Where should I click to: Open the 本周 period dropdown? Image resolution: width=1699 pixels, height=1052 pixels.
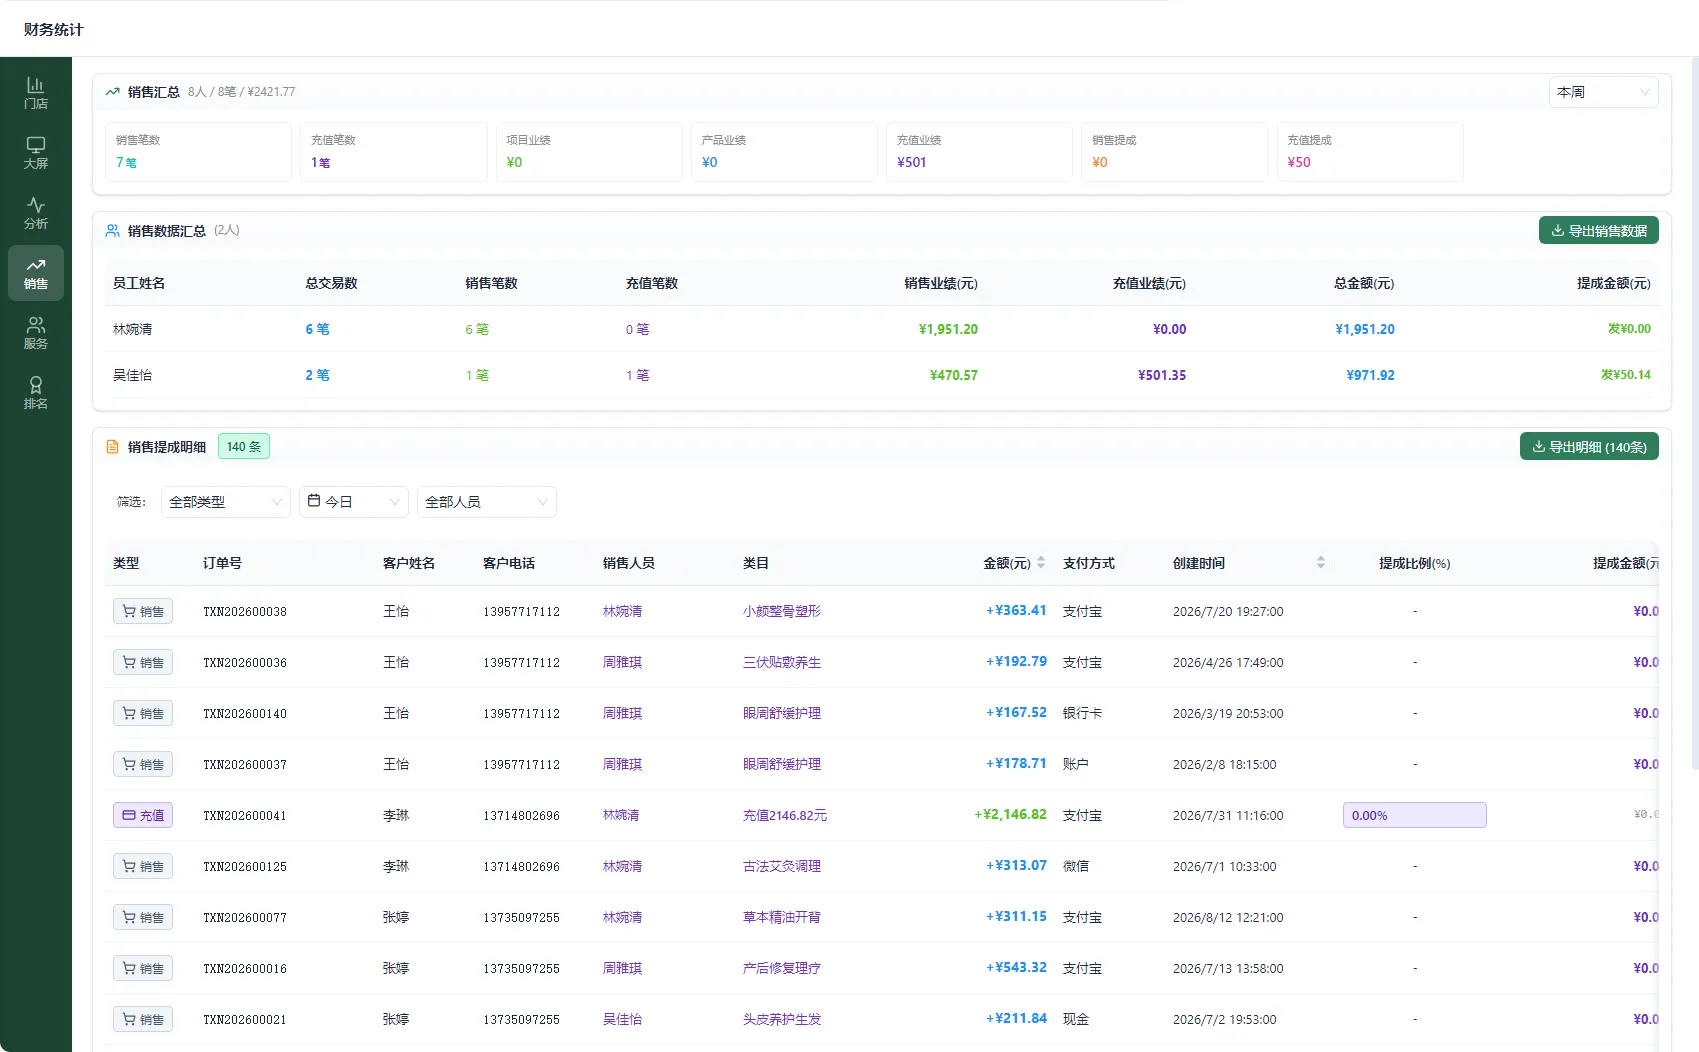pos(1604,92)
